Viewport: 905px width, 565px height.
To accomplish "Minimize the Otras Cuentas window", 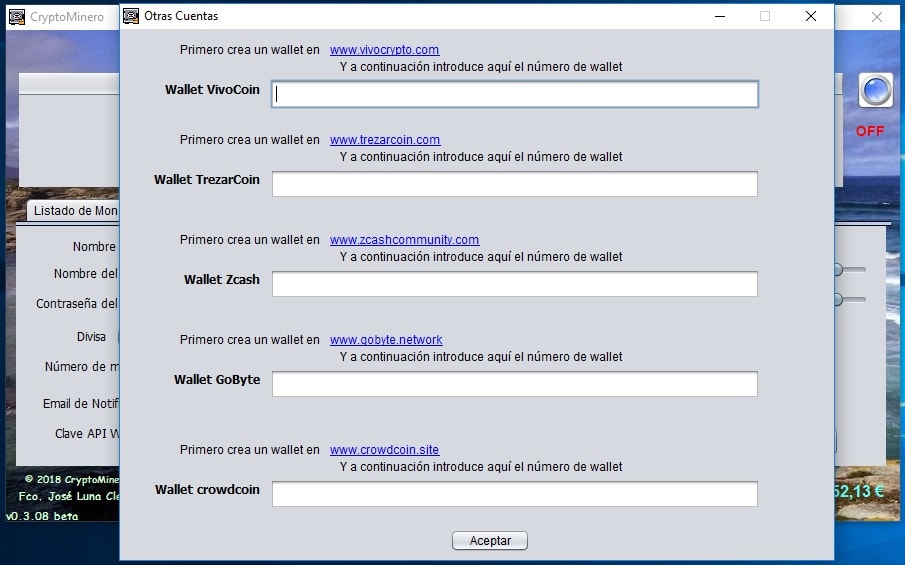I will coord(720,16).
